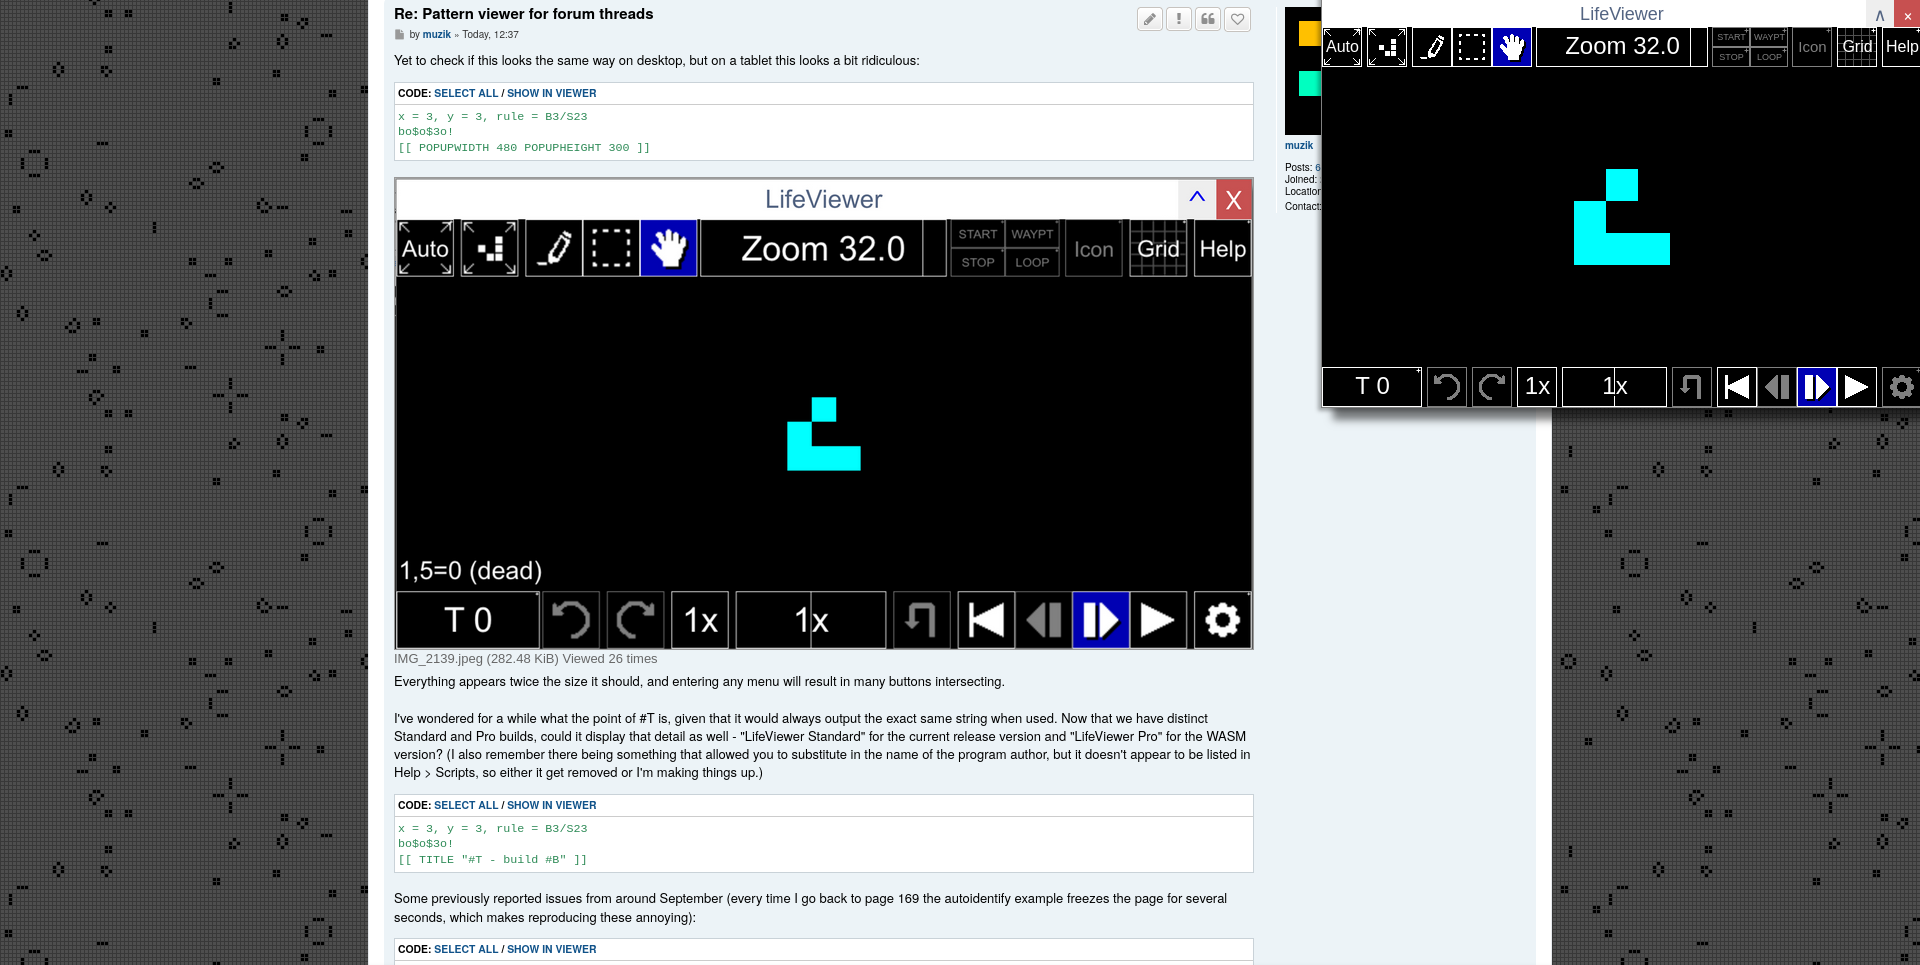Click SELECT ALL in first code block
This screenshot has width=1920, height=965.
466,94
